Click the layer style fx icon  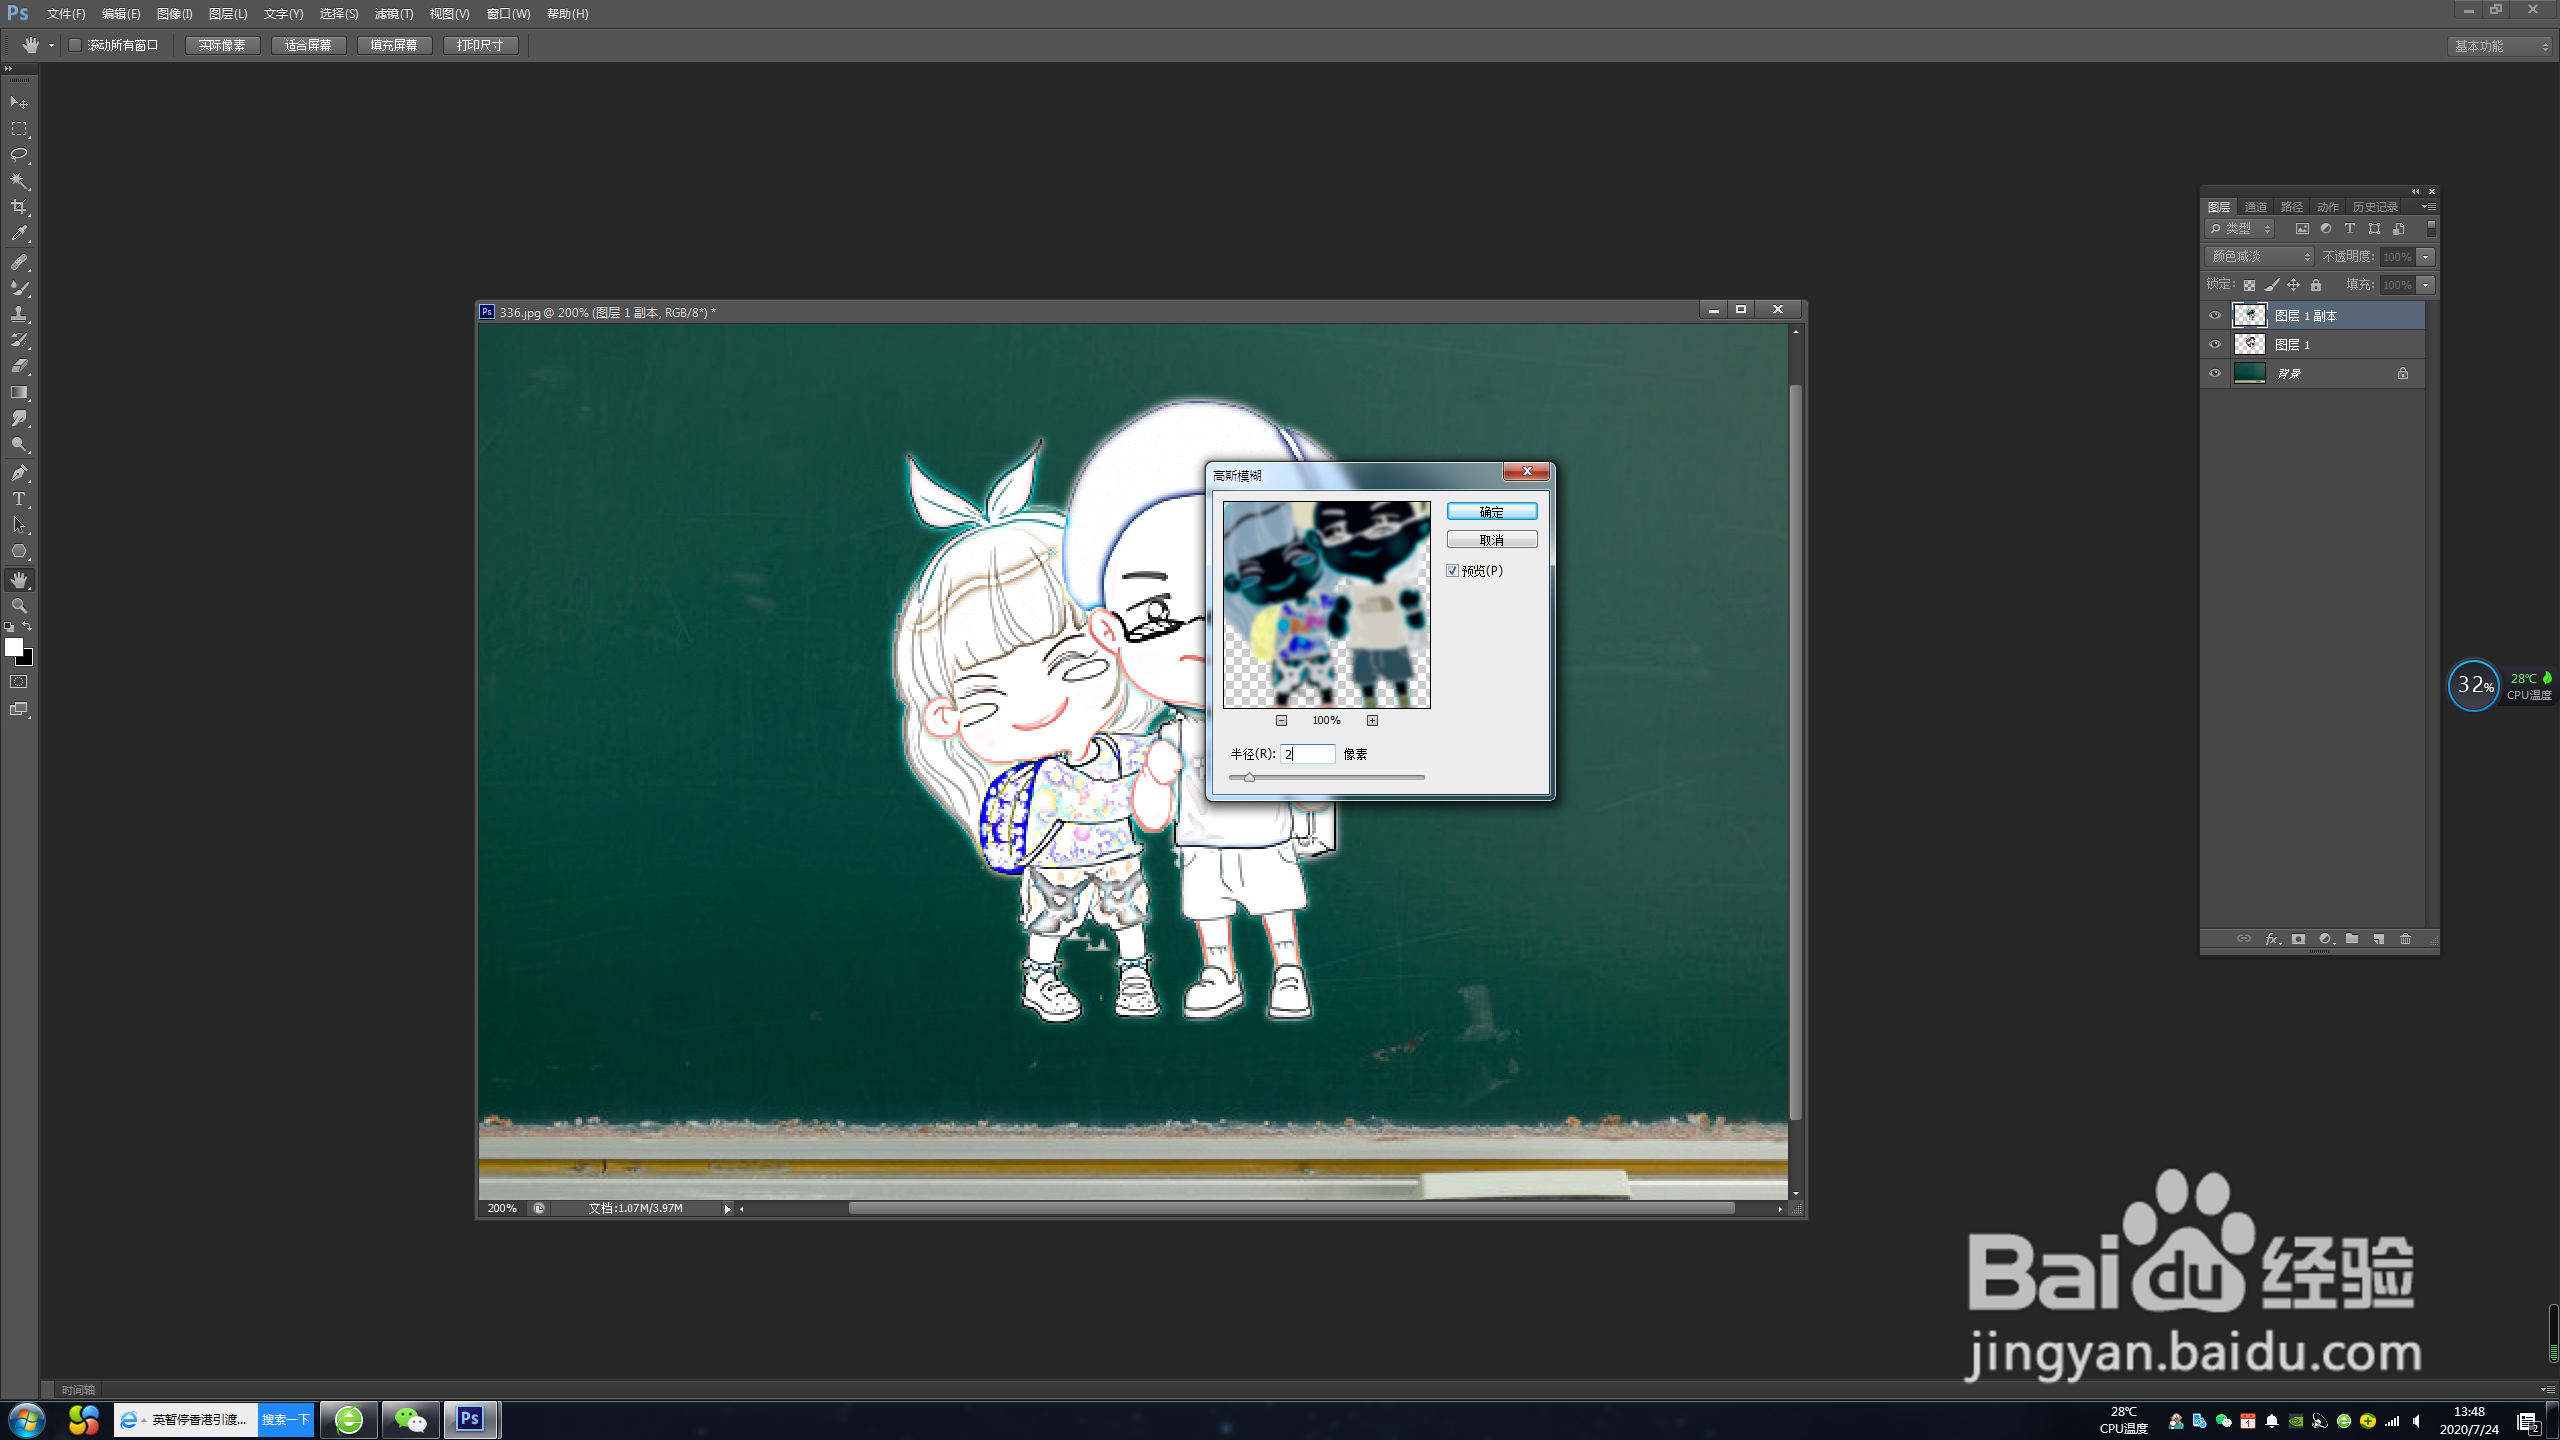[2271, 939]
